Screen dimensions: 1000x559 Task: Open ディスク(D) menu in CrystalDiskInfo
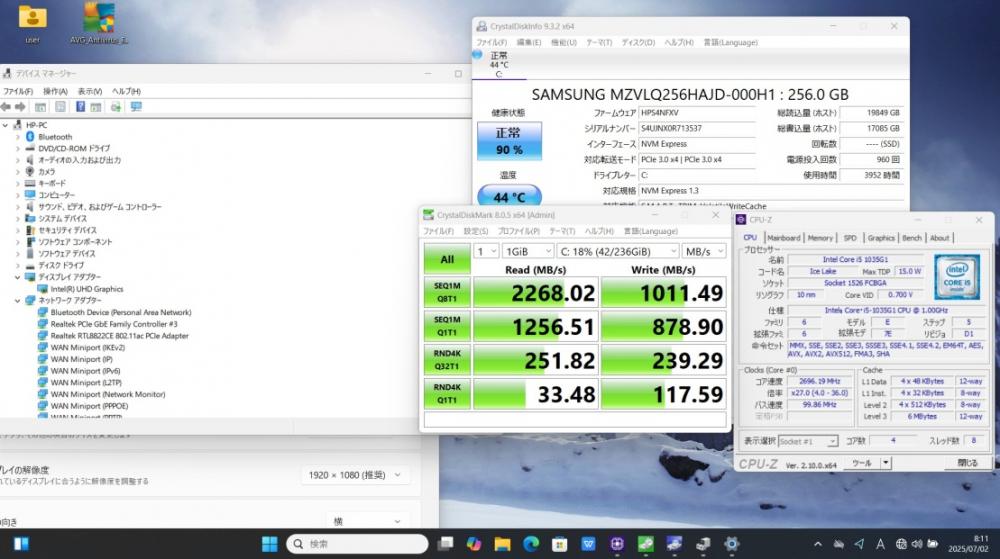coord(638,42)
